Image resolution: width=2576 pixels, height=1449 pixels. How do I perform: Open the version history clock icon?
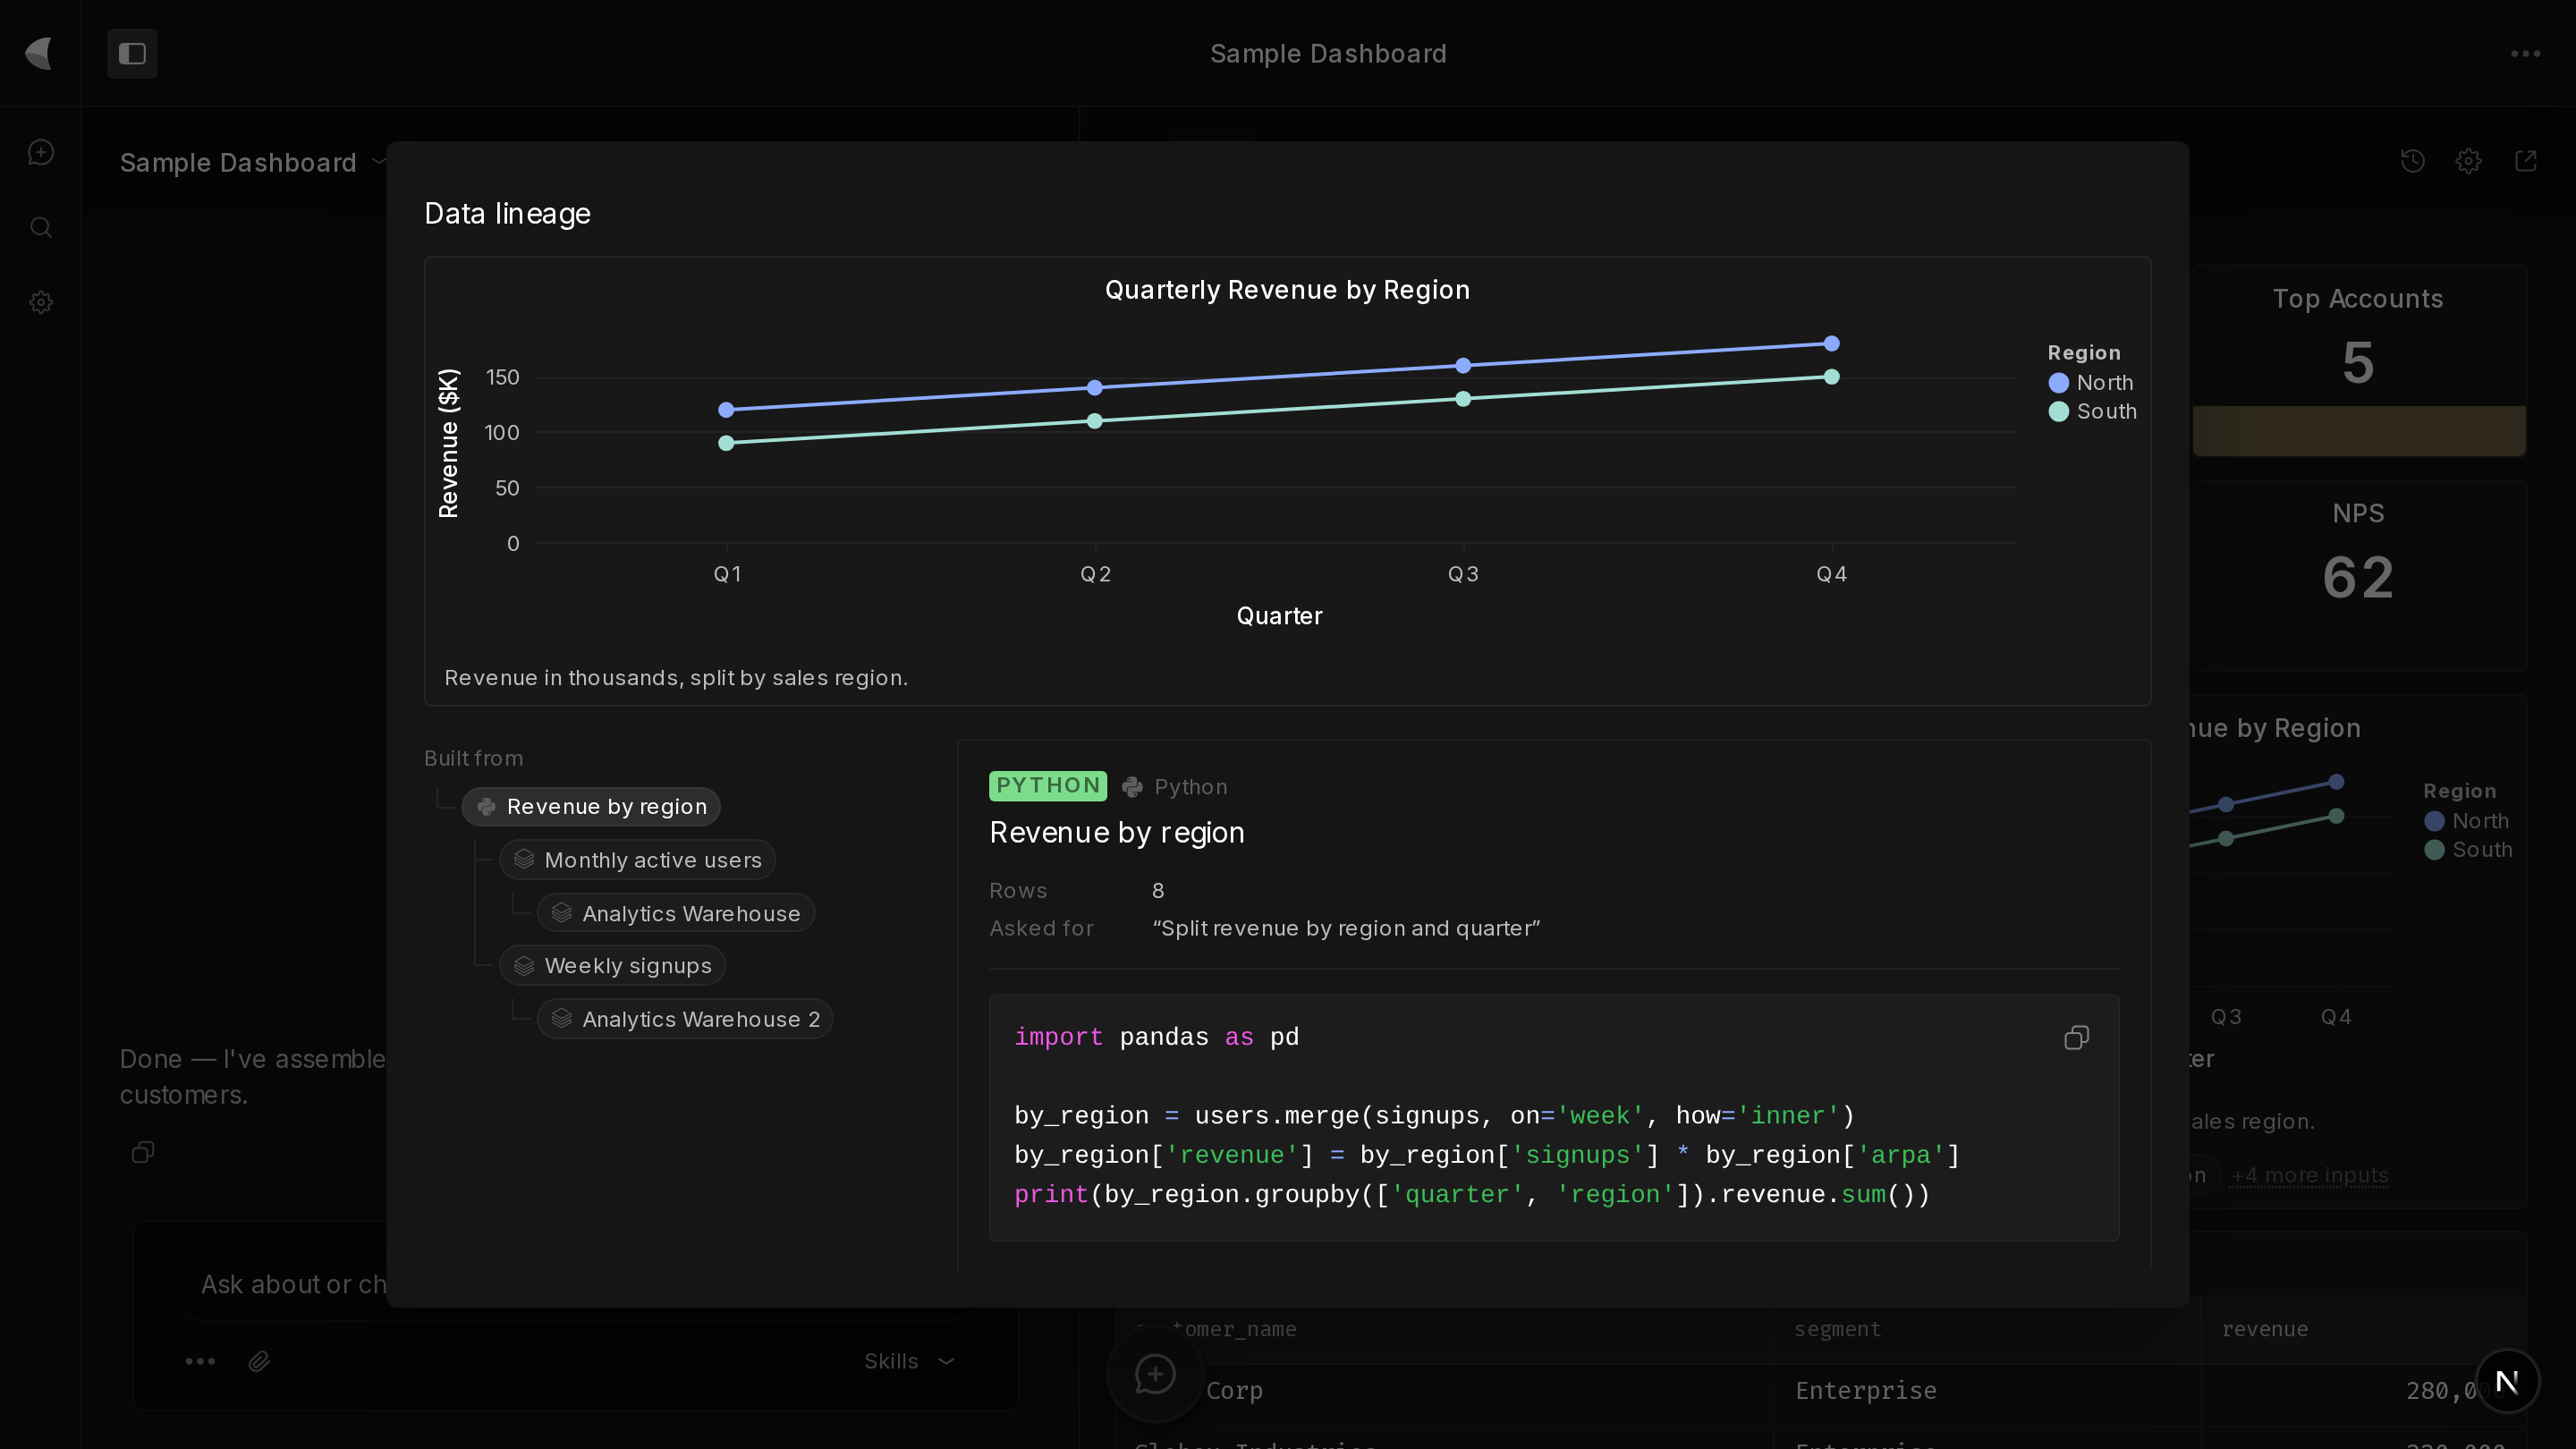coord(2412,161)
